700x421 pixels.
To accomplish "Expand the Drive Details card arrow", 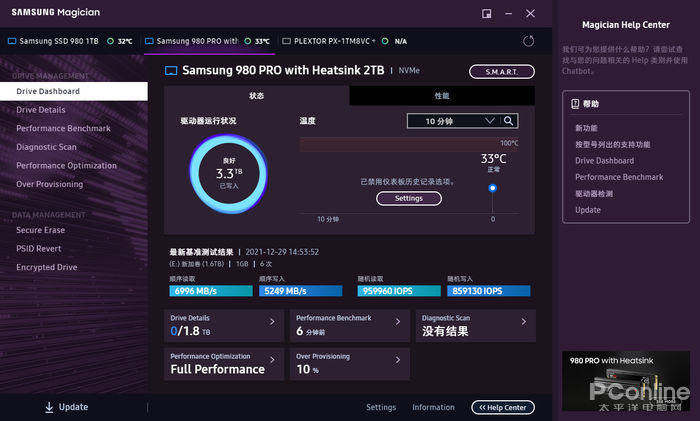I will pos(272,321).
